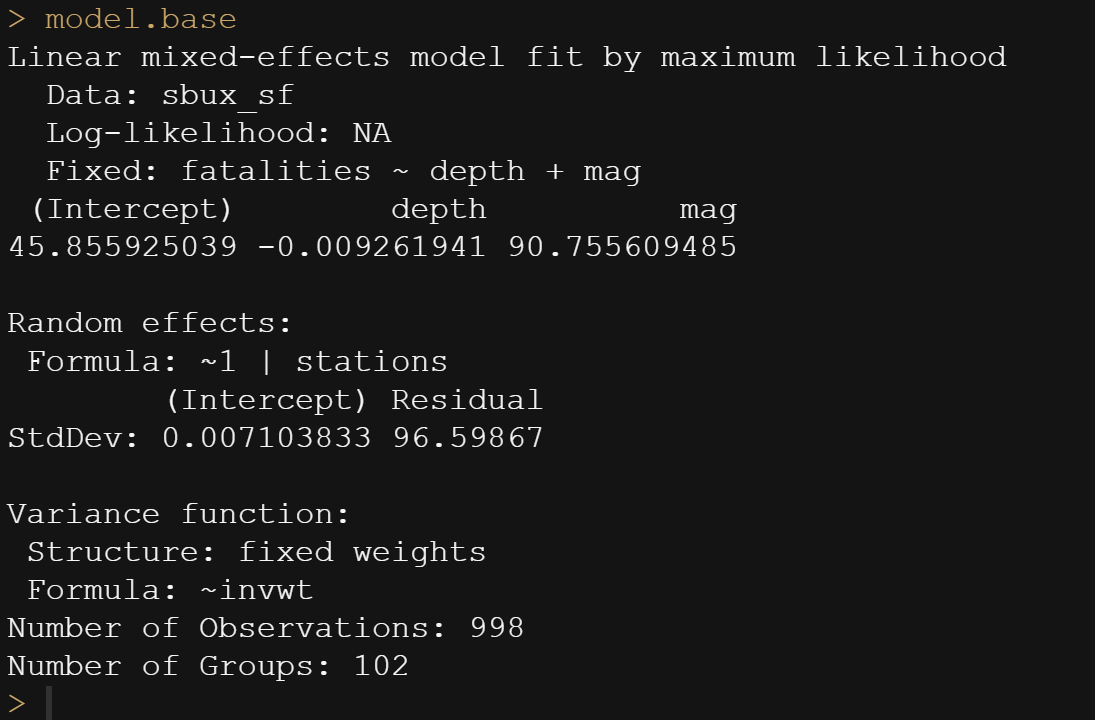
Task: Click the Residual column header
Action: point(467,400)
